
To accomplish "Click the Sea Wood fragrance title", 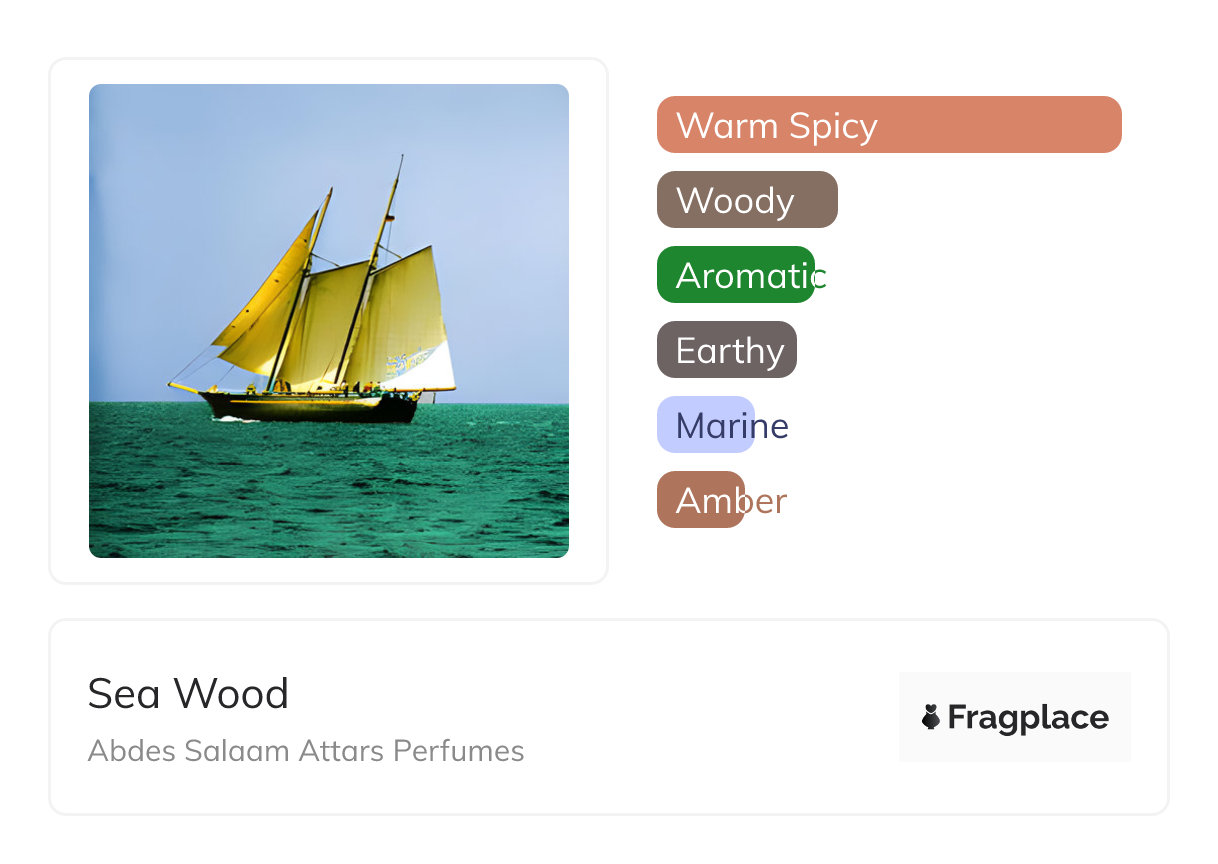I will [x=188, y=694].
